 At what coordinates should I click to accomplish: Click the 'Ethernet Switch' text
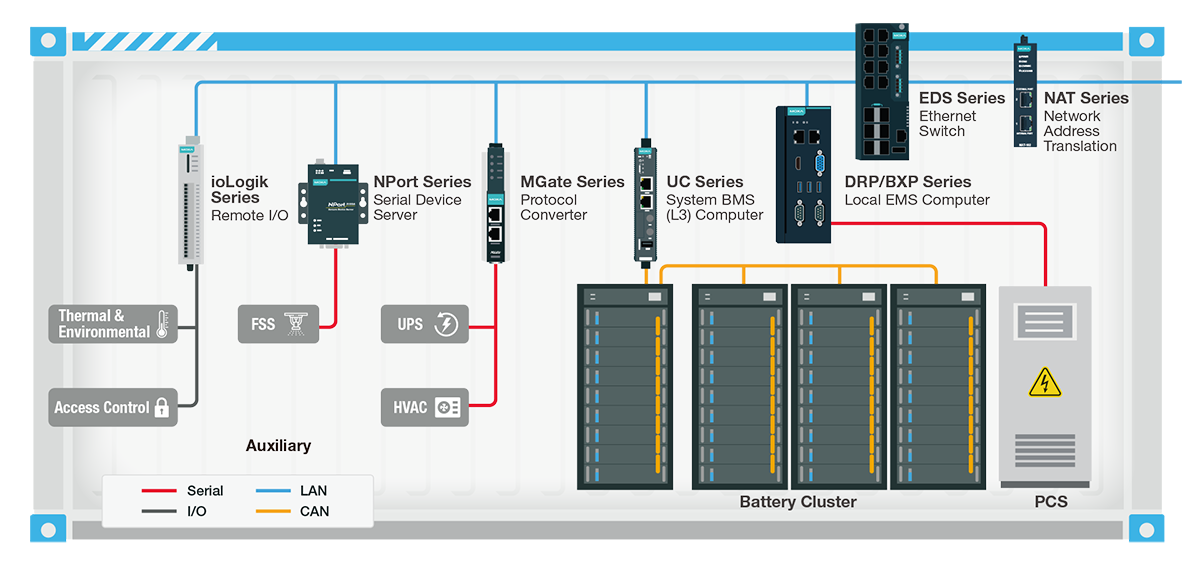(948, 123)
